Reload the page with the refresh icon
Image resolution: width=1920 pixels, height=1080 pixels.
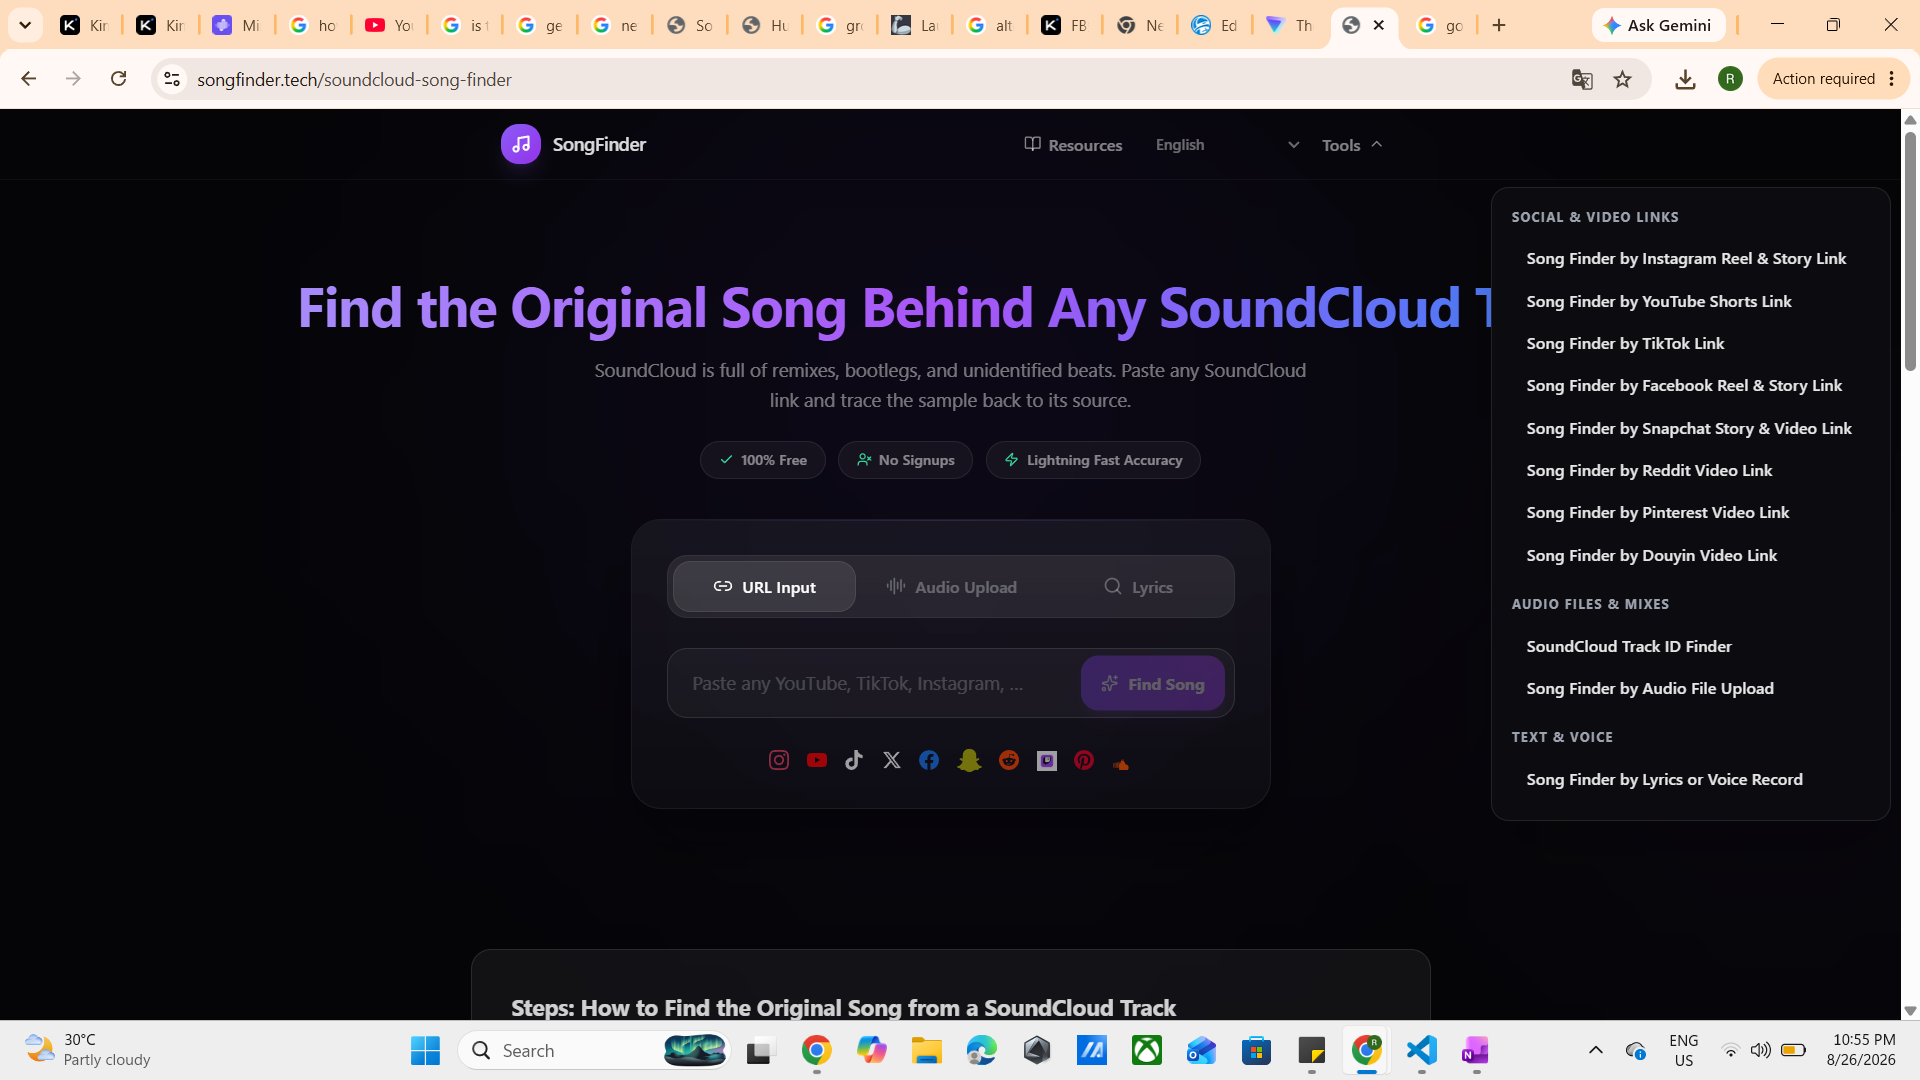click(118, 79)
